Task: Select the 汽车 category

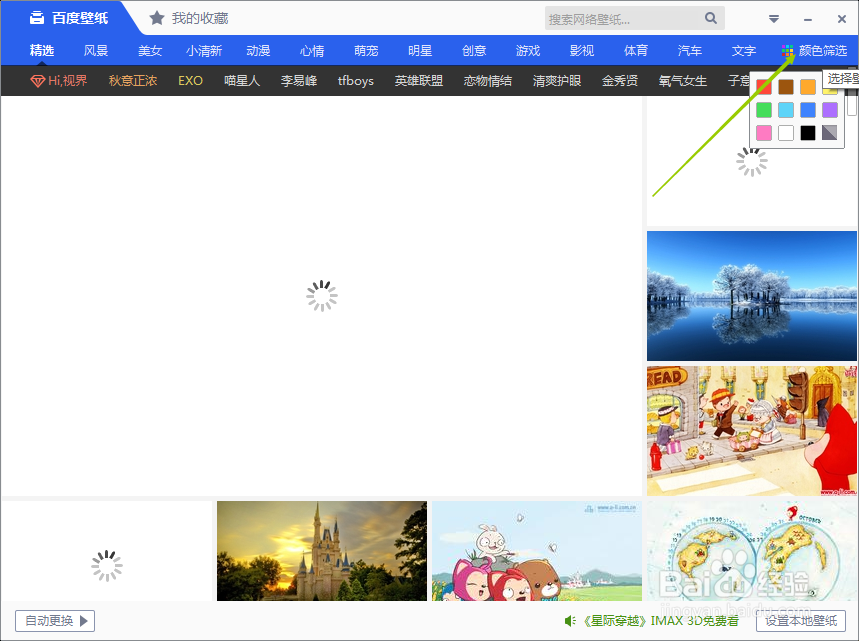Action: (690, 51)
